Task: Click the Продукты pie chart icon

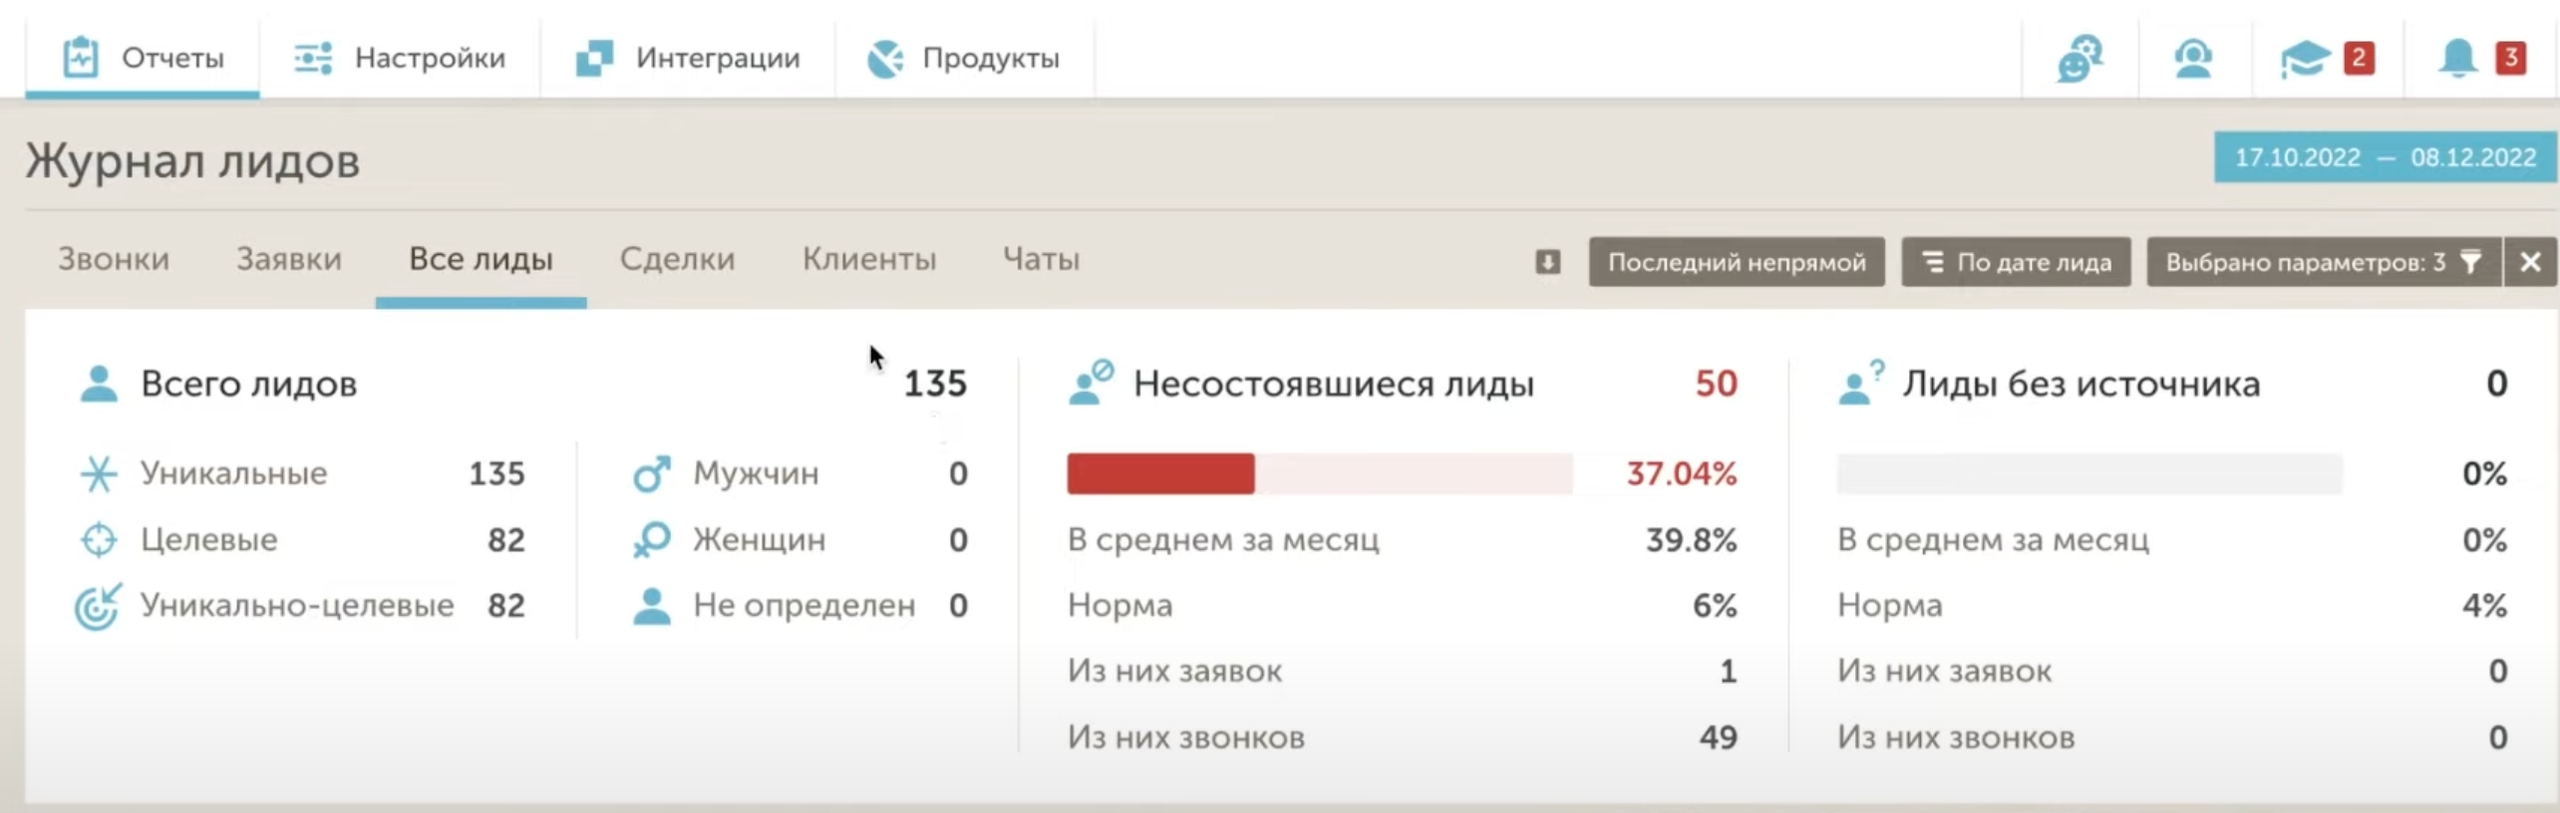Action: click(x=885, y=59)
